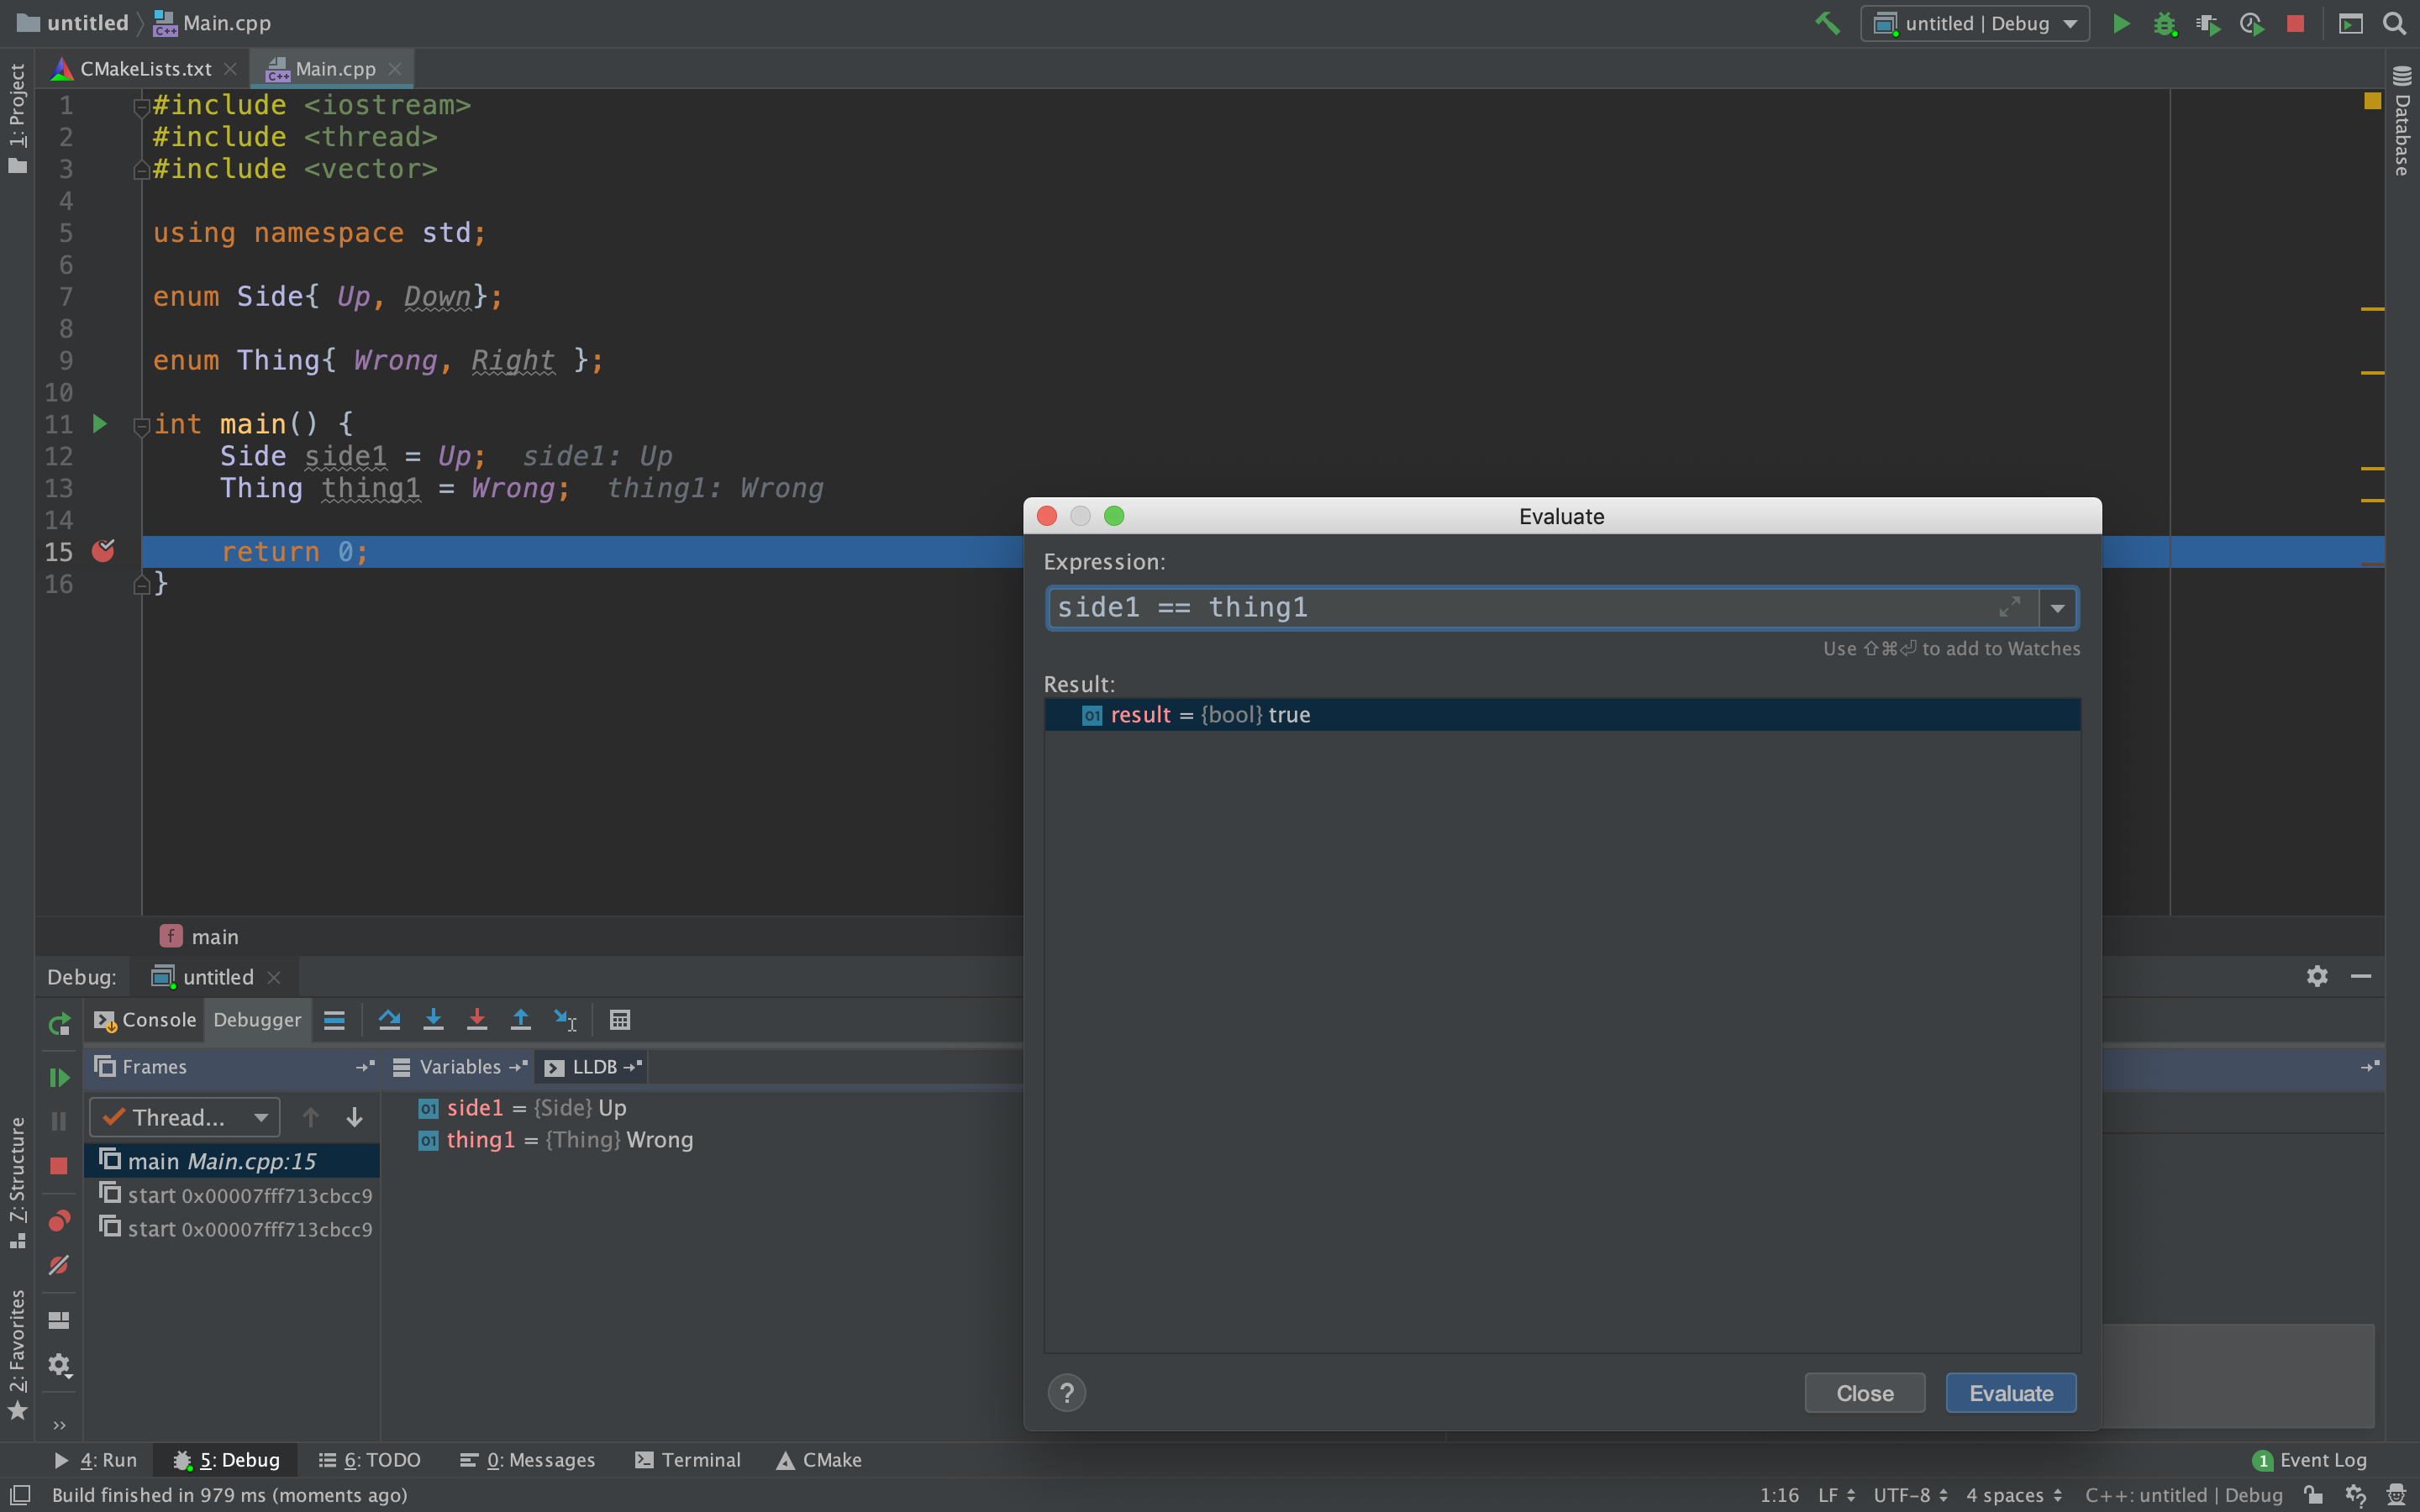The height and width of the screenshot is (1512, 2420).
Task: Open debug side toolbar settings gear
Action: click(x=59, y=1365)
